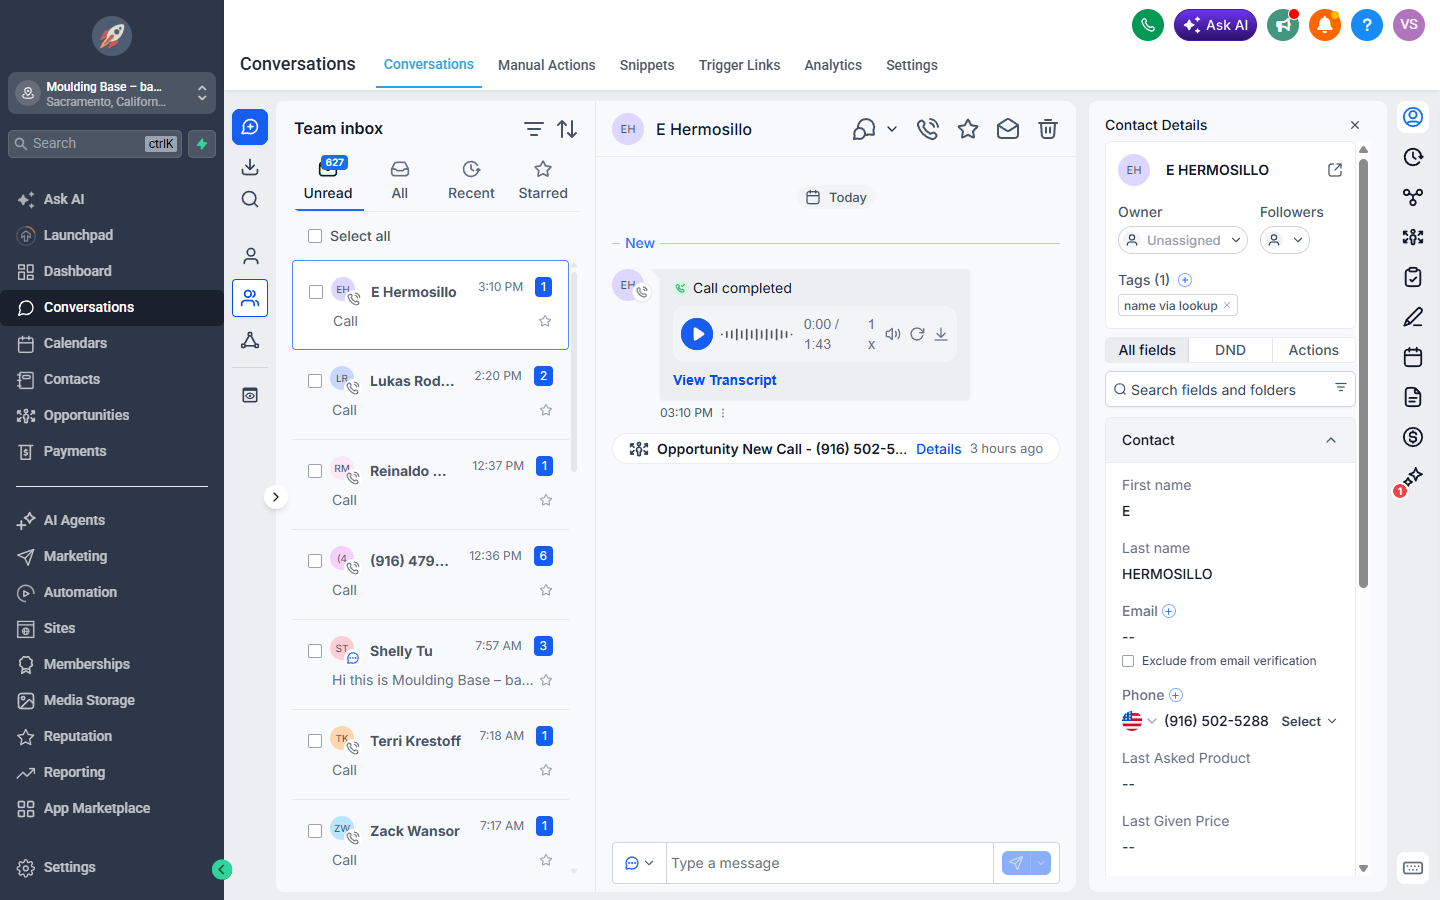Play the call recording

(x=697, y=334)
